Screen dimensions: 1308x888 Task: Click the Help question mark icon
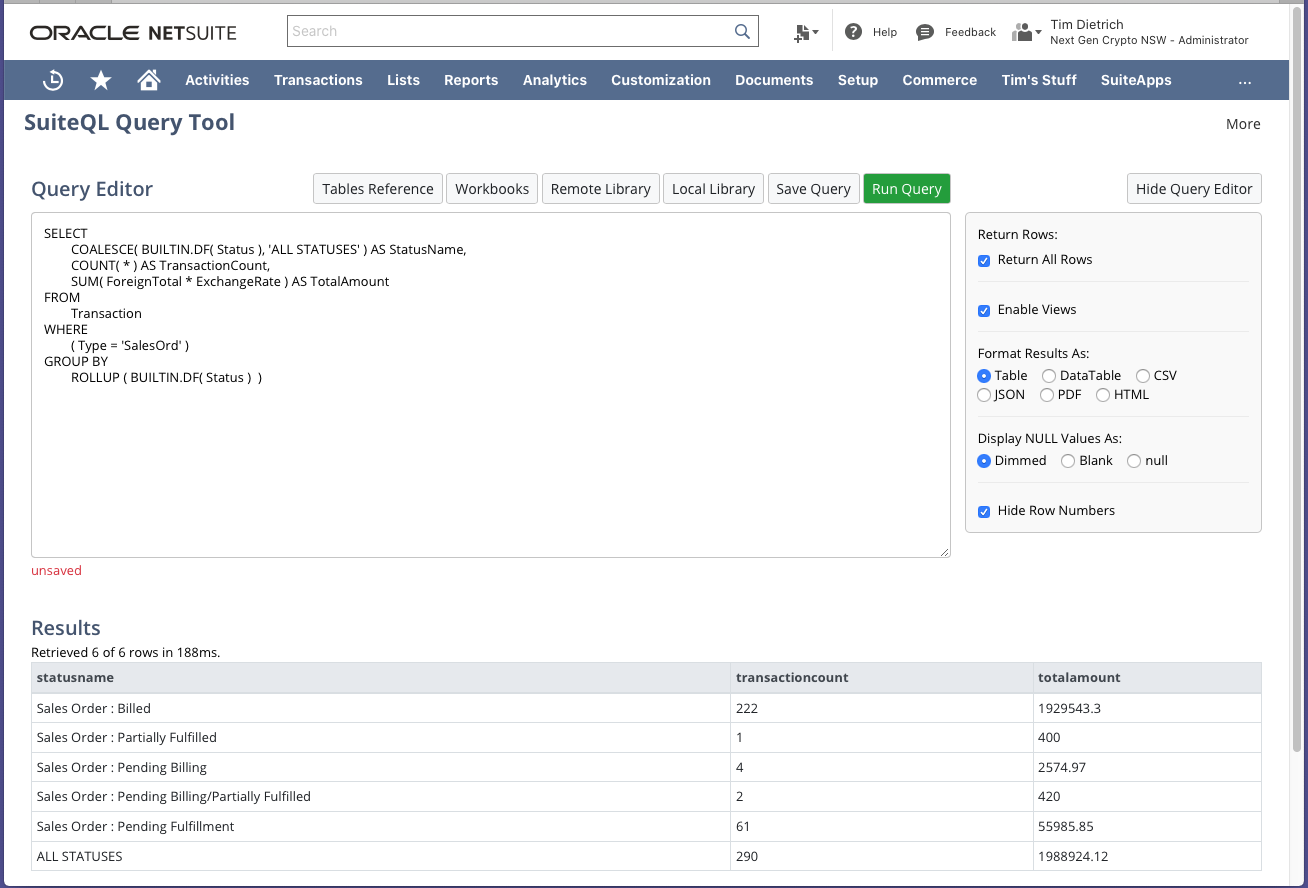coord(853,32)
